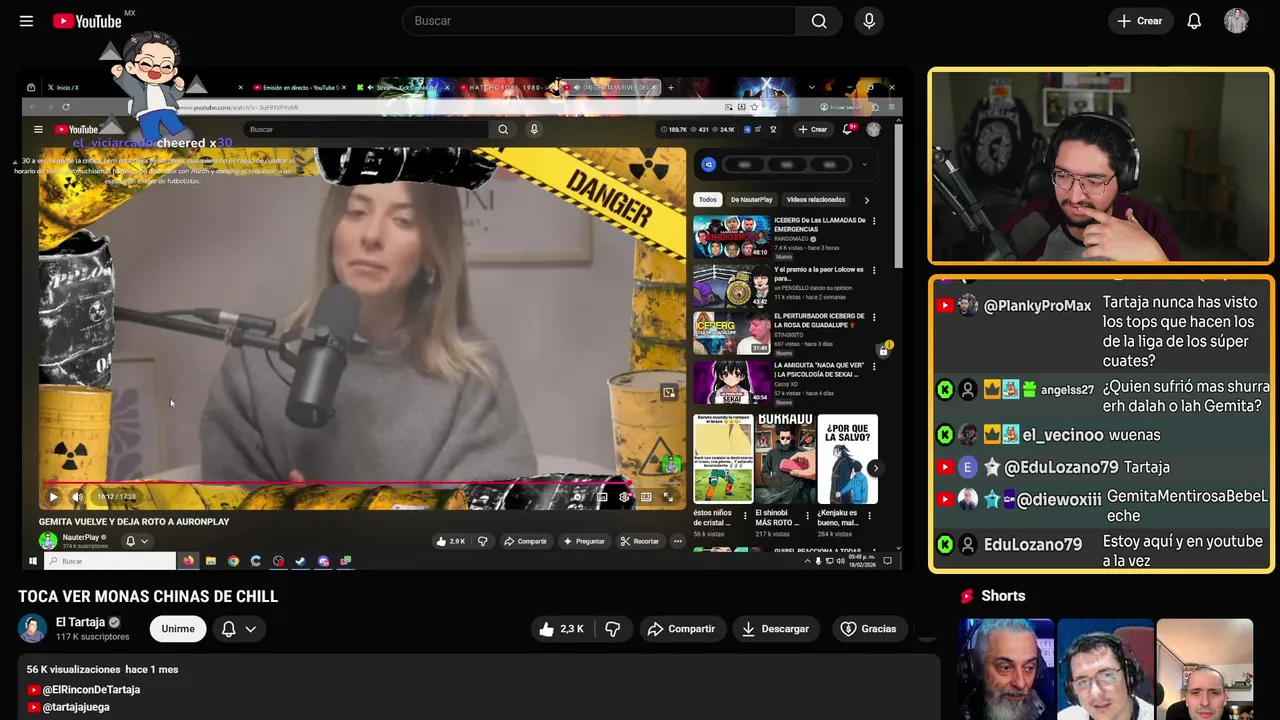Like the video showing 2,3 K likes
The image size is (1280, 720).
pos(561,629)
